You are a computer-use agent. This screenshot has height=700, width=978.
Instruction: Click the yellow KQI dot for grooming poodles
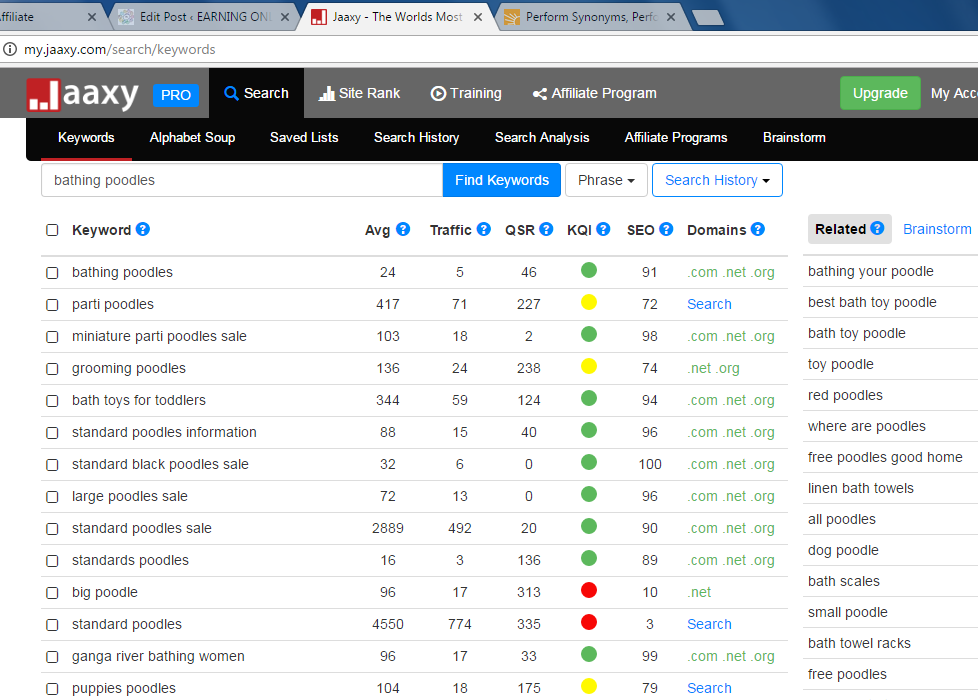pos(589,366)
